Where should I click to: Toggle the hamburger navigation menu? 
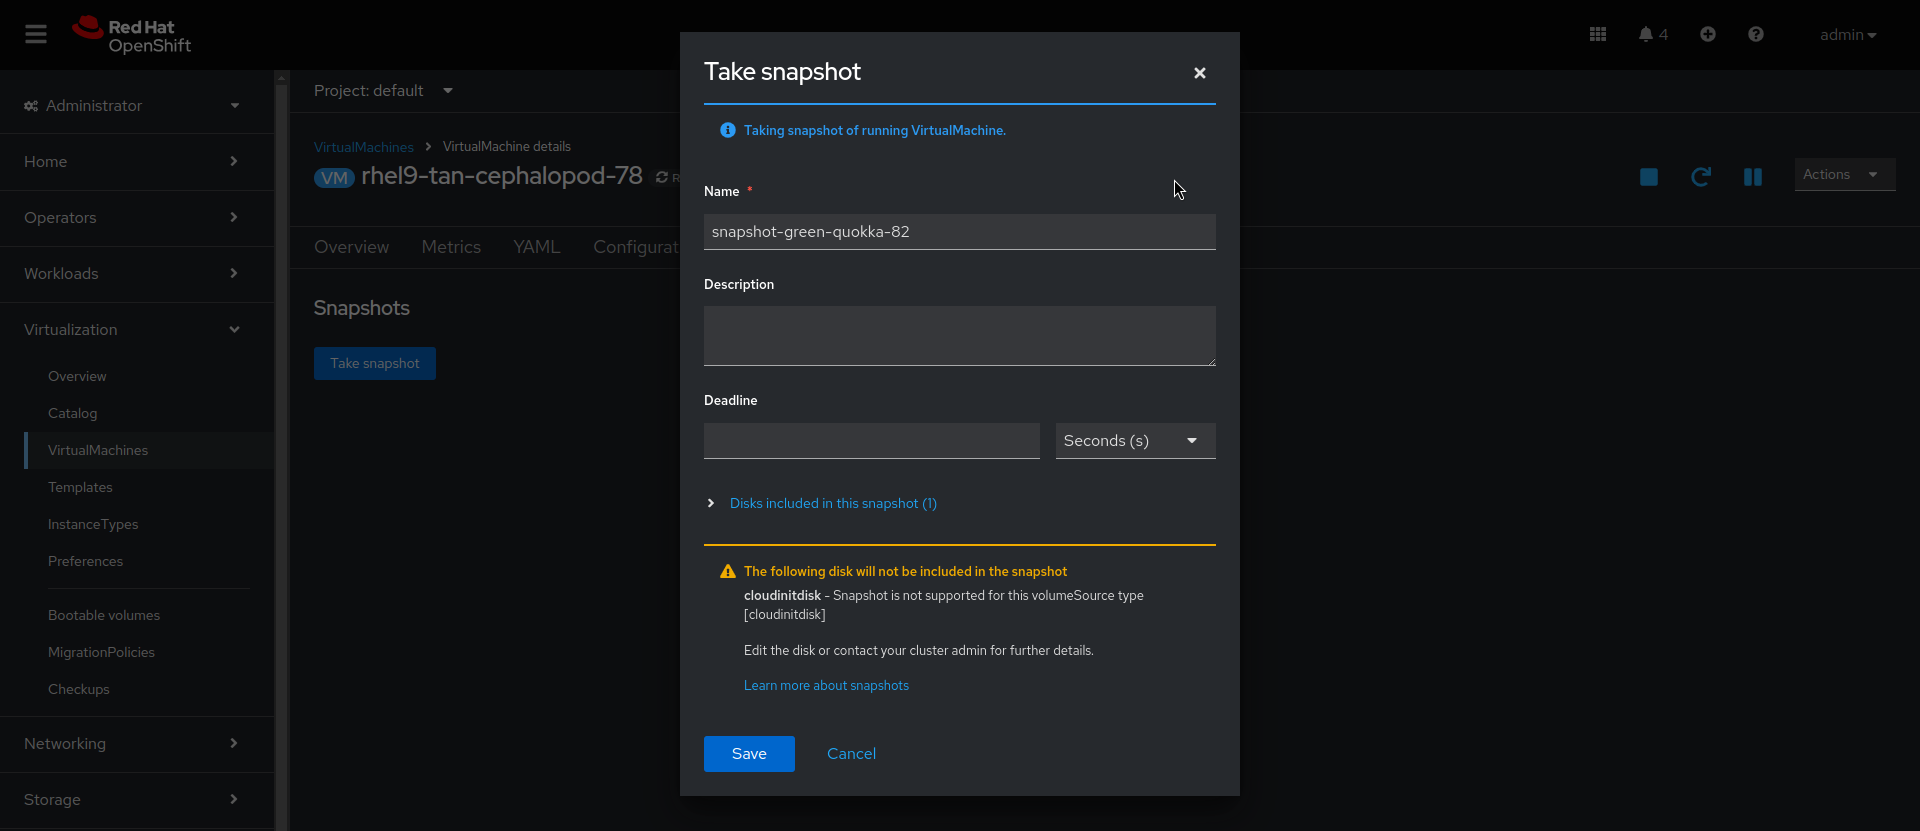tap(36, 34)
